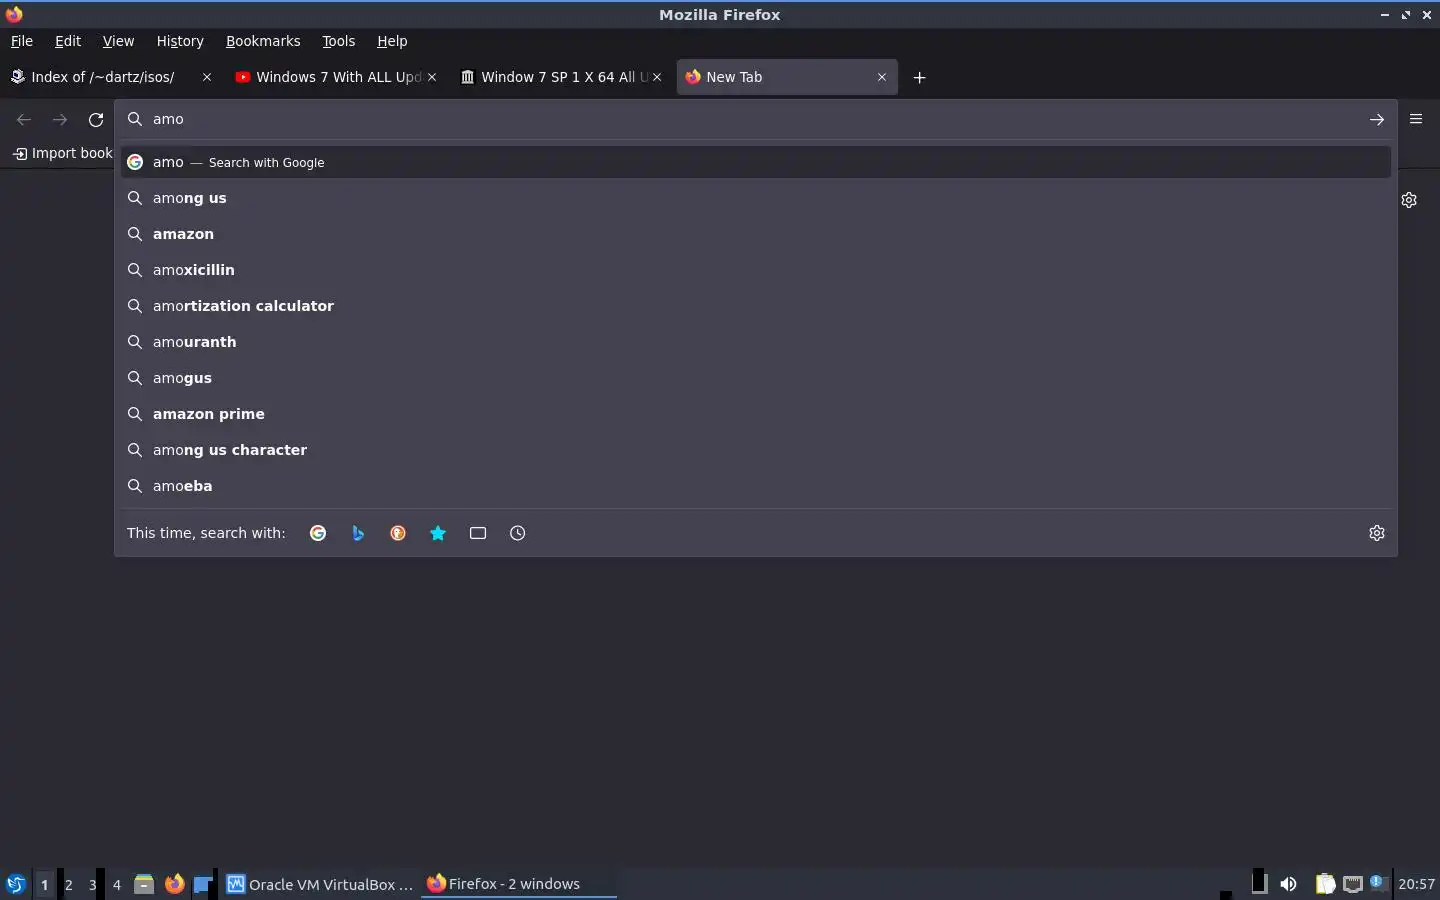
Task: Choose the 'amortization calculator' suggestion
Action: (x=756, y=306)
